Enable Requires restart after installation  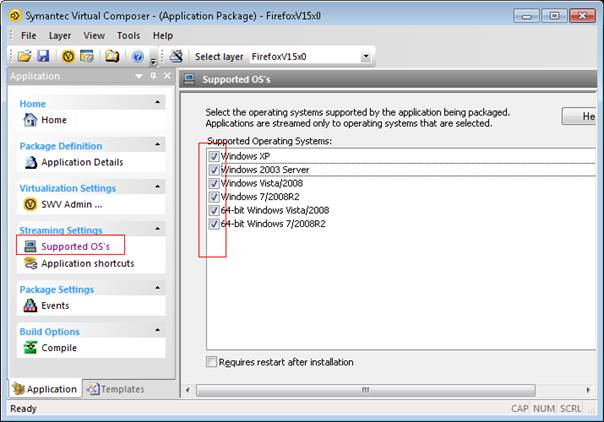point(211,362)
